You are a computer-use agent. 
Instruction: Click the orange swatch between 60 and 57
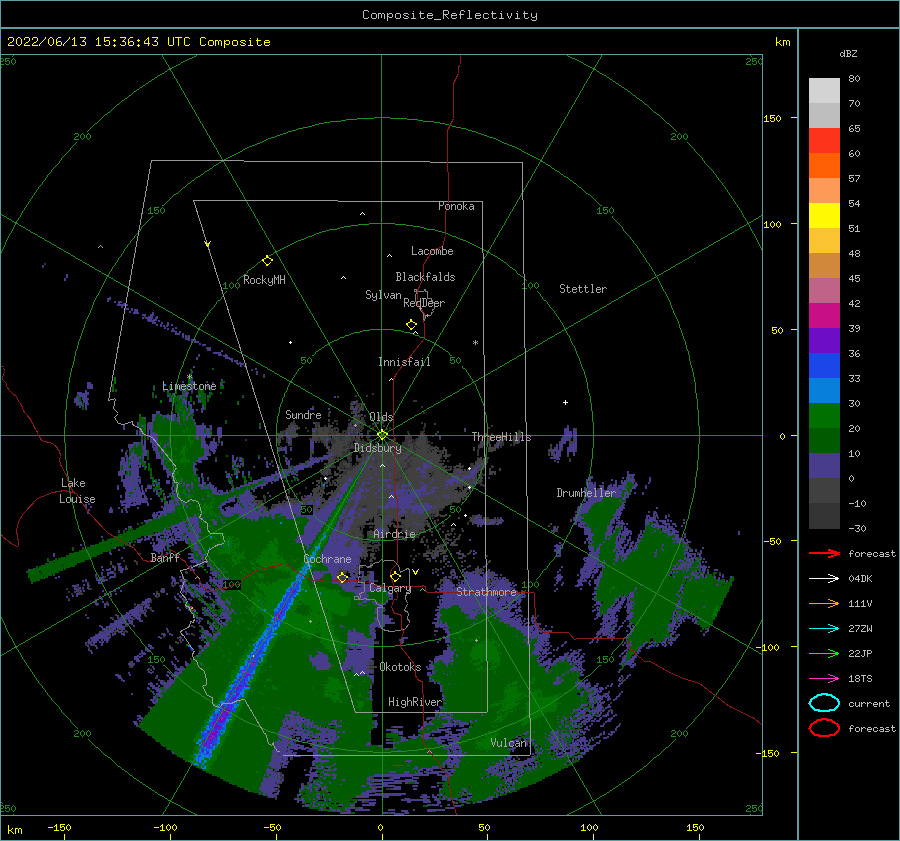click(824, 166)
